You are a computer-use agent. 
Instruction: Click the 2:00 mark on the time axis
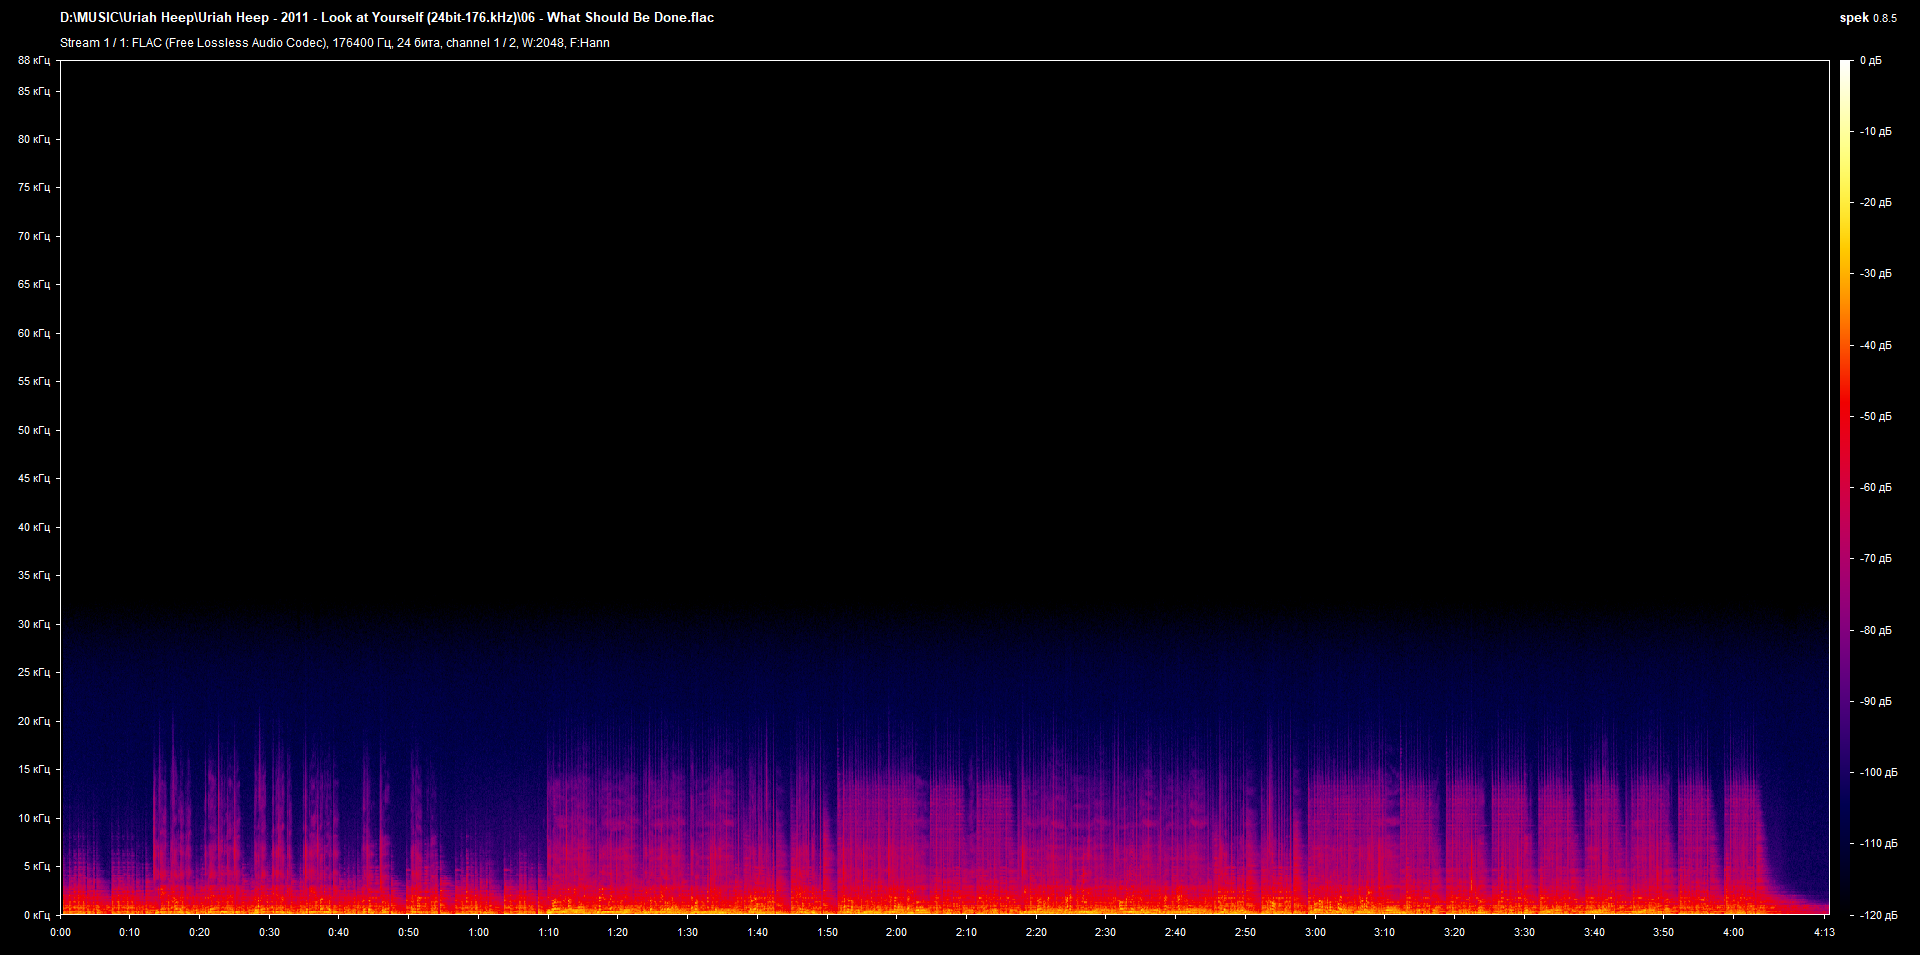click(895, 931)
